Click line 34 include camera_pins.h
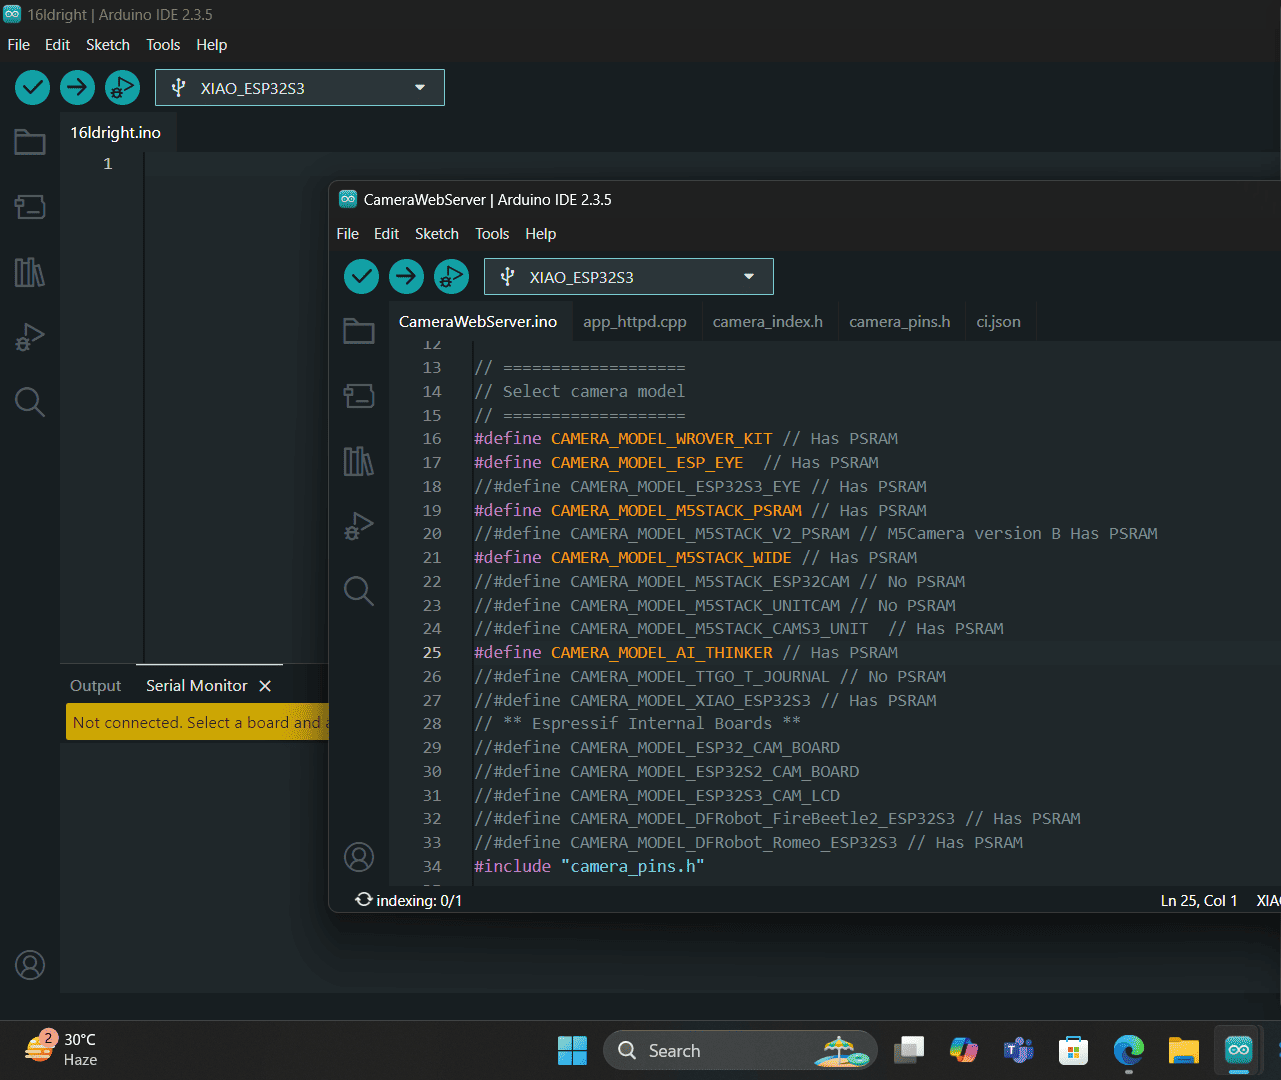Viewport: 1281px width, 1080px height. tap(589, 866)
